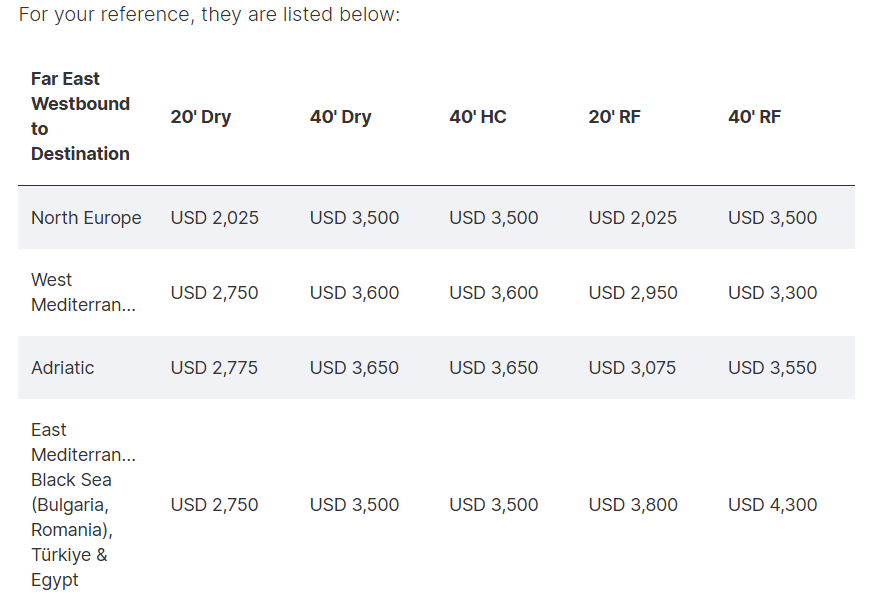873x608 pixels.
Task: Select the USD 3,550 rate cell
Action: [x=772, y=368]
